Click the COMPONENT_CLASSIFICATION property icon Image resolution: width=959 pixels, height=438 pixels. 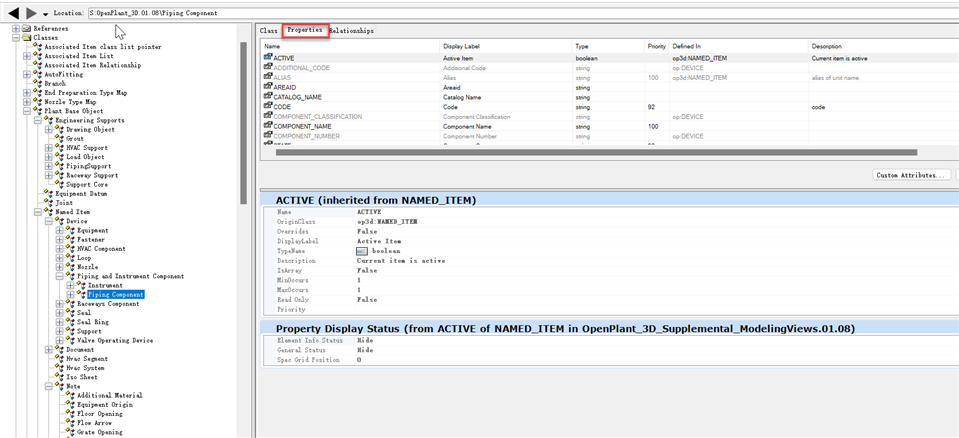coord(268,116)
